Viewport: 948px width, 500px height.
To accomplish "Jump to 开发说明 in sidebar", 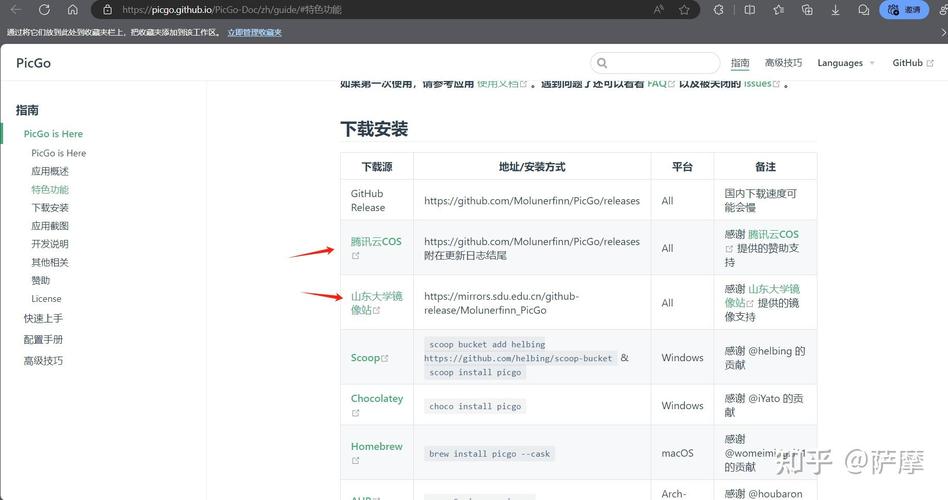I will (50, 244).
